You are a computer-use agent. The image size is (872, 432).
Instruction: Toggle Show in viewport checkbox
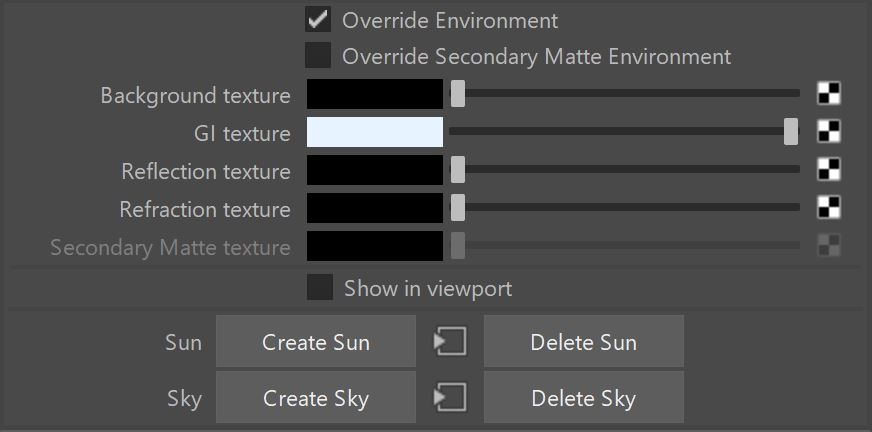[x=320, y=287]
